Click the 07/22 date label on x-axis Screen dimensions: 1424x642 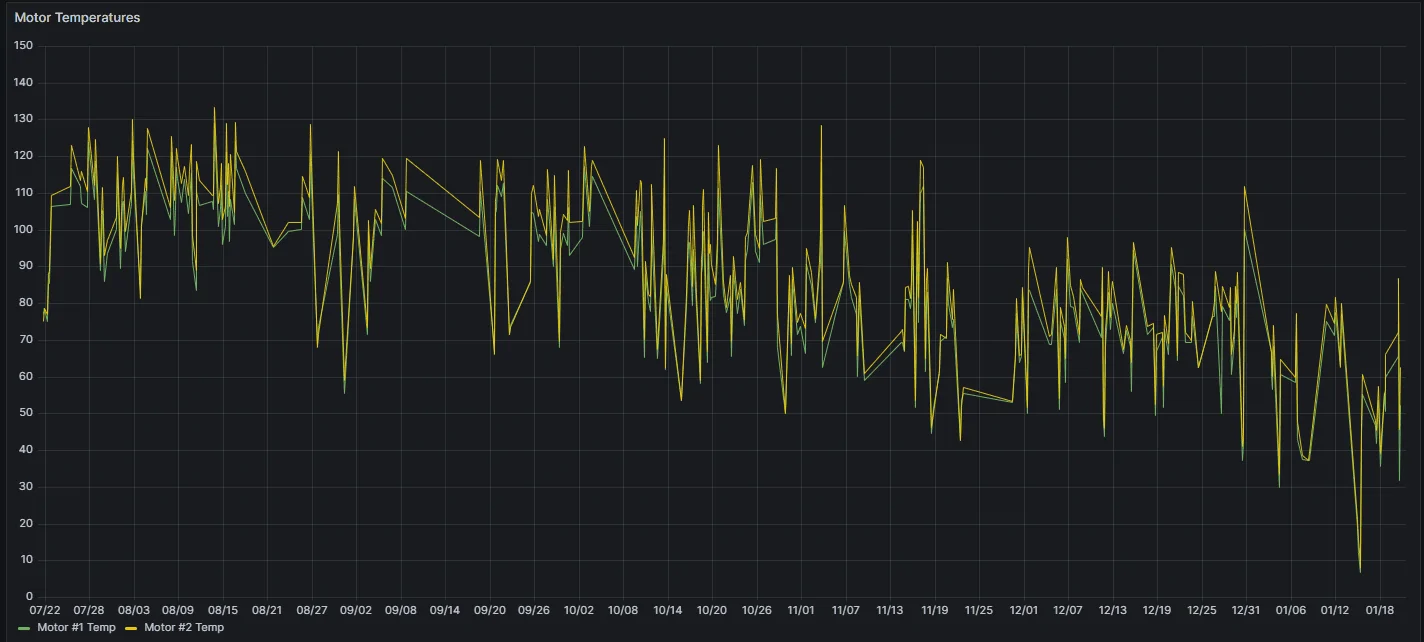[45, 609]
